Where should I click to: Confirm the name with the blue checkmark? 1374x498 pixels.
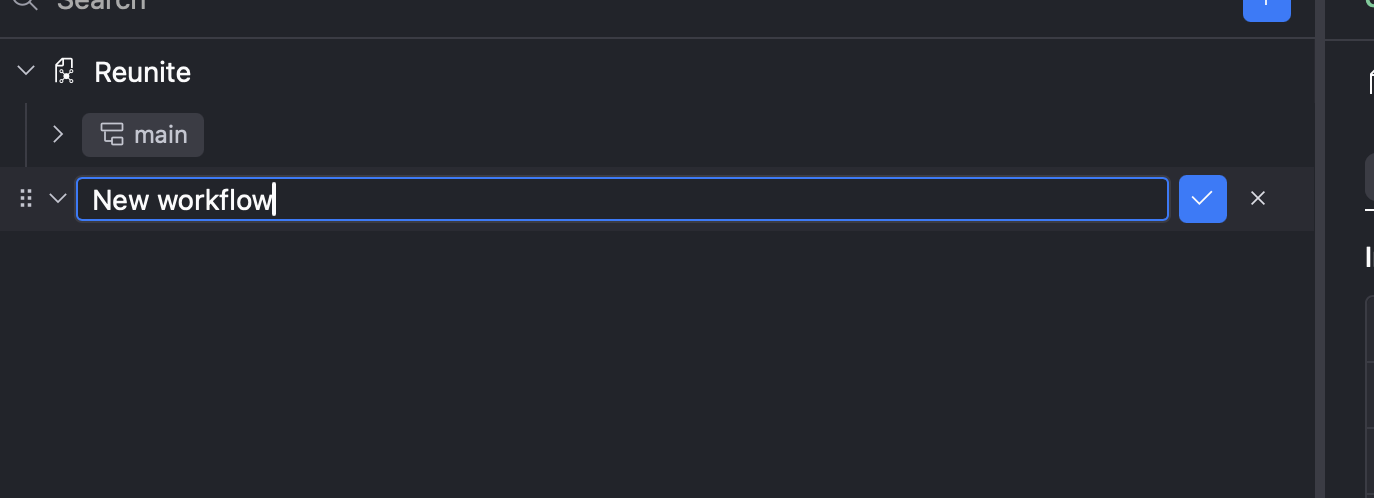coord(1202,198)
